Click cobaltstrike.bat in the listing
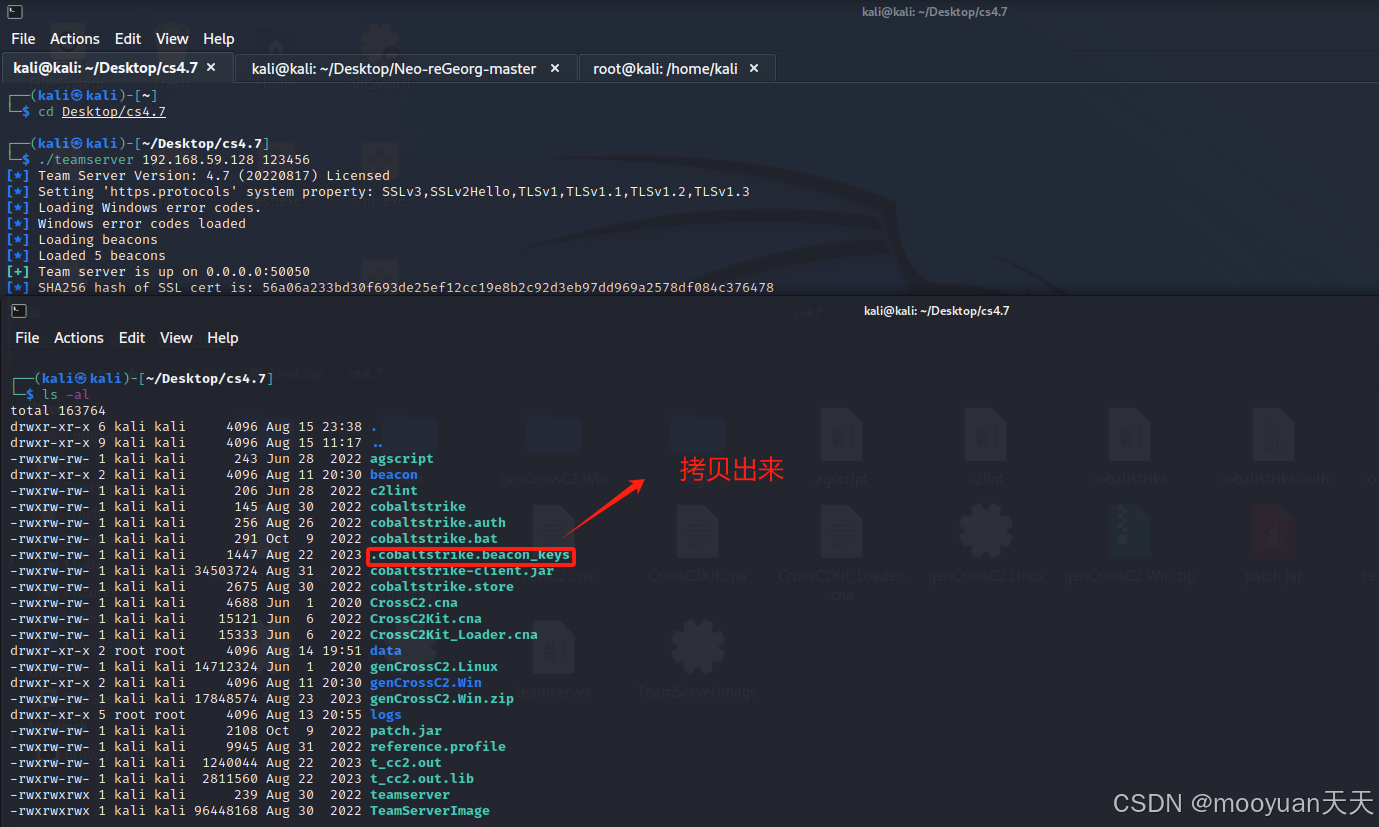Image resolution: width=1379 pixels, height=827 pixels. point(434,539)
